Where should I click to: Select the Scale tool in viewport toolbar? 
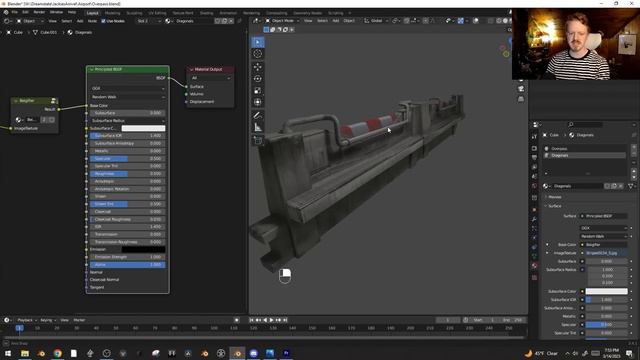pos(258,91)
